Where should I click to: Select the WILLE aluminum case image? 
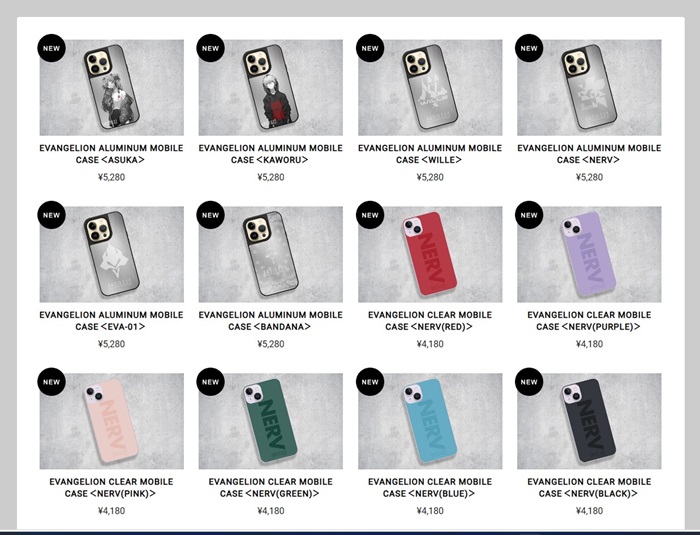(430, 88)
